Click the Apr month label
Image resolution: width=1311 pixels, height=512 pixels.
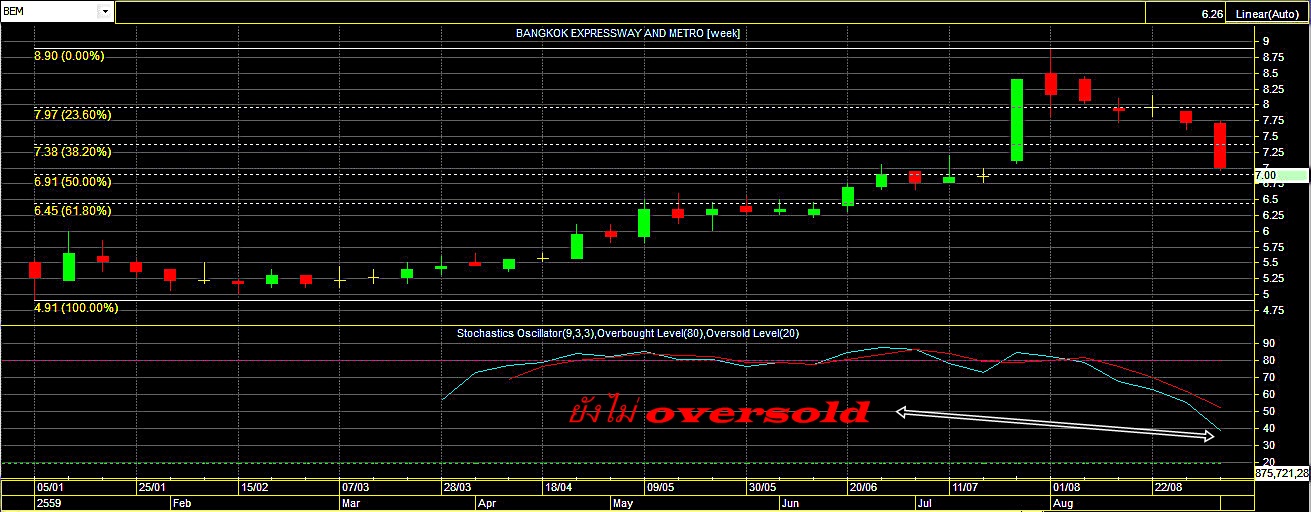[486, 503]
